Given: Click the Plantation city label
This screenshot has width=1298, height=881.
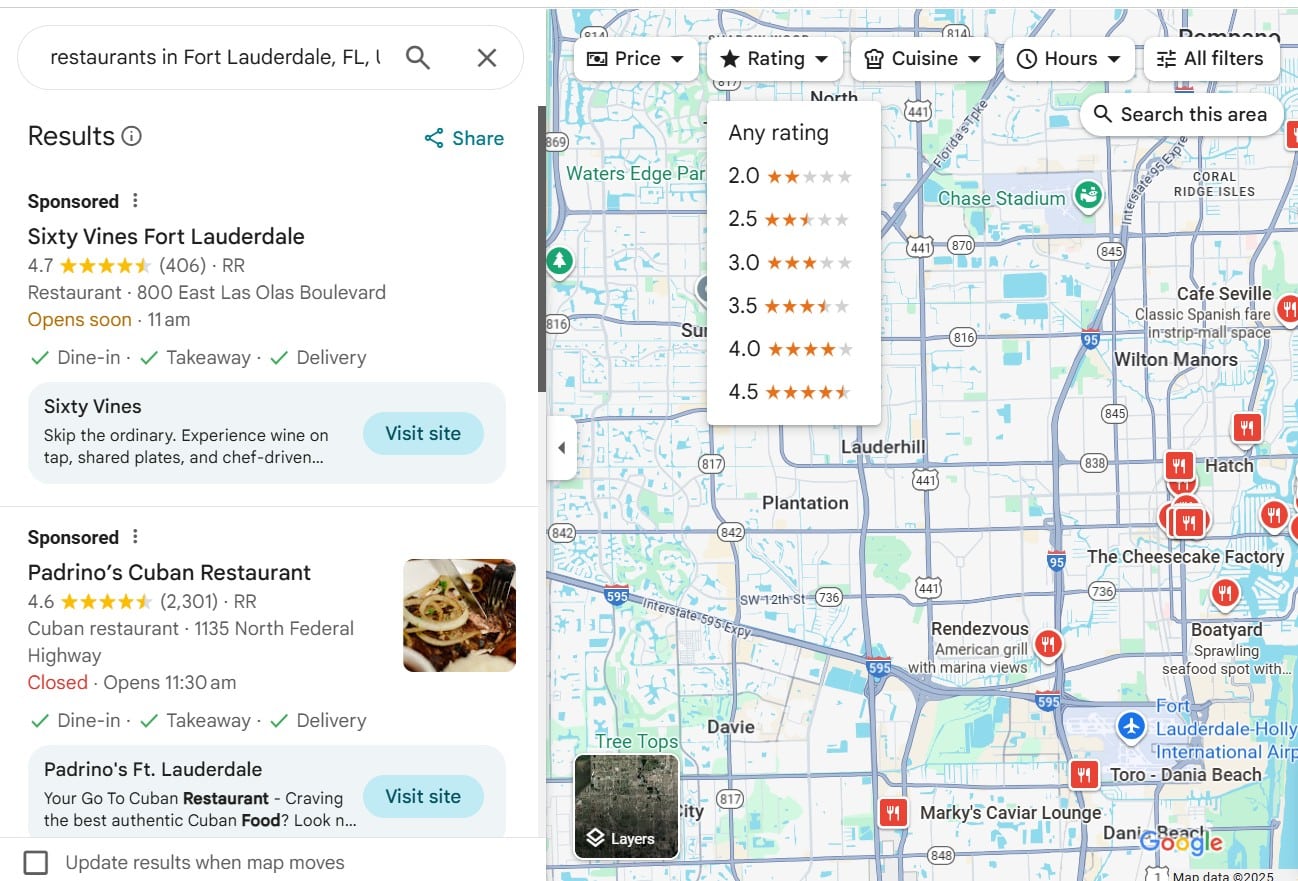Looking at the screenshot, I should [805, 503].
